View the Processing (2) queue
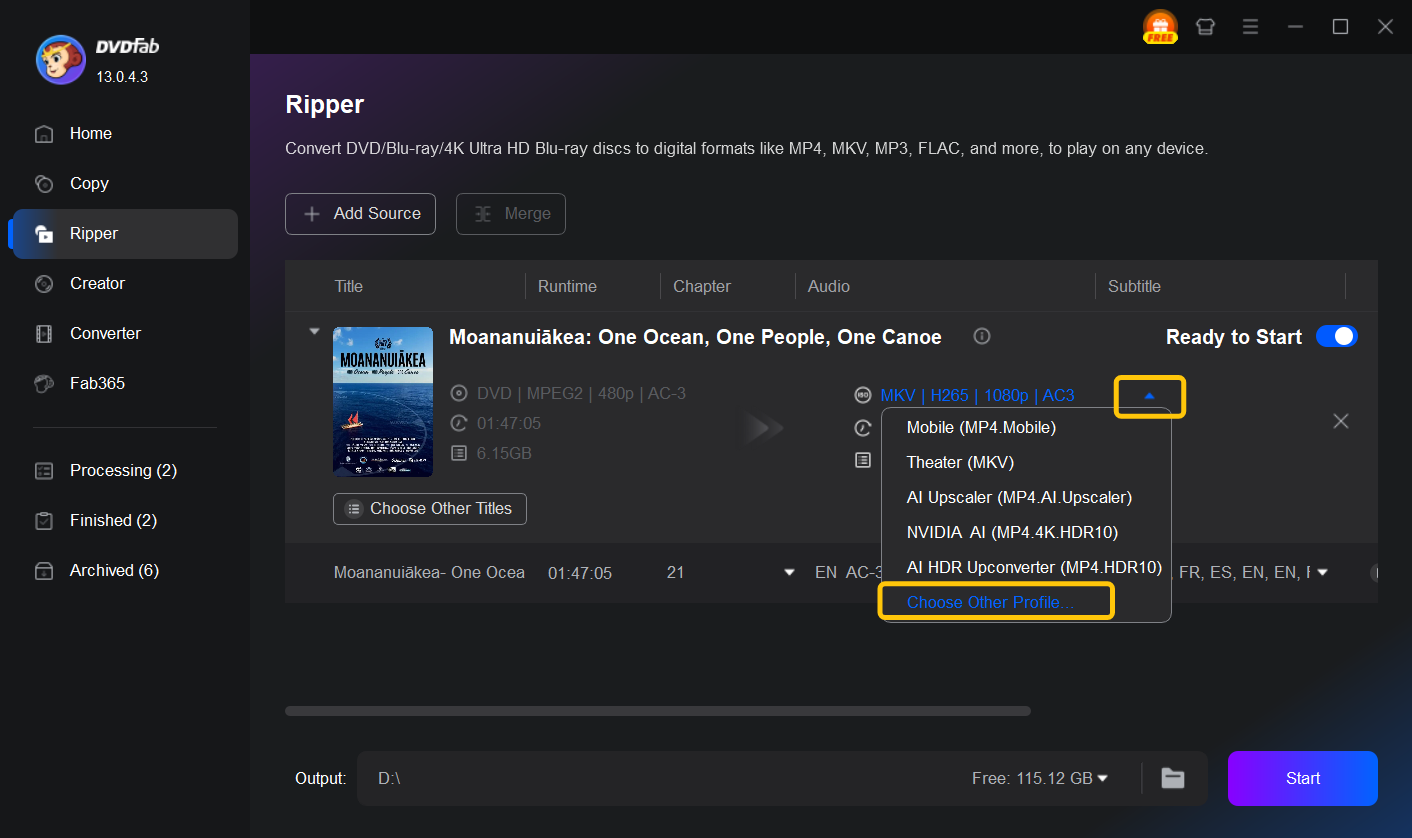1412x838 pixels. [125, 470]
